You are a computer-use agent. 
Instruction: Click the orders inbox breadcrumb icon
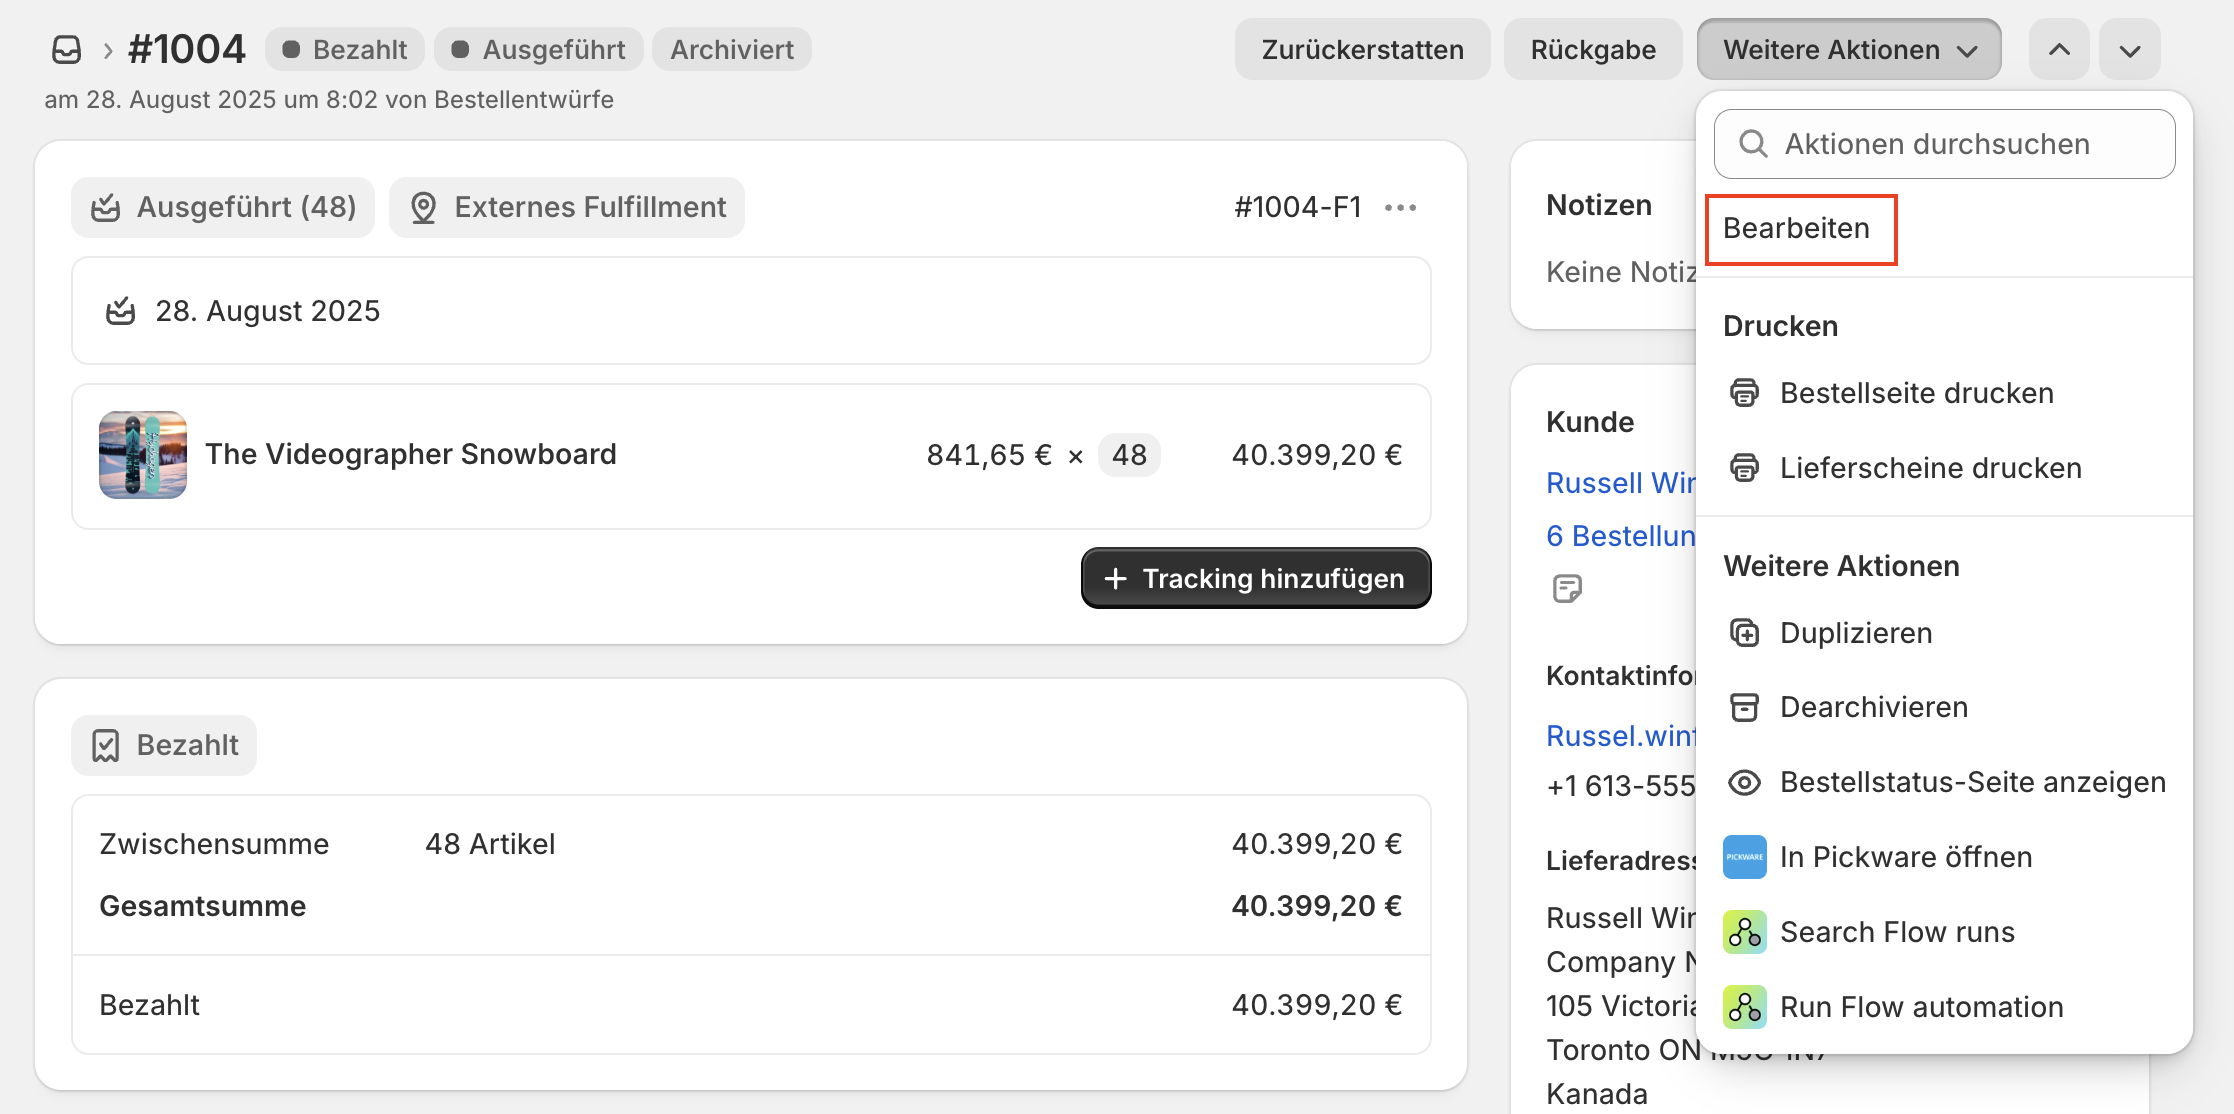(66, 50)
